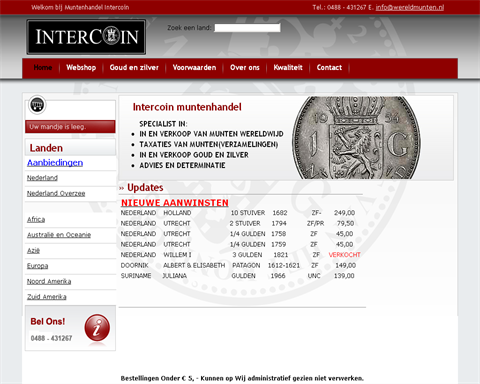Select the UTRECHT 1/4 GULDEN 1758 row
This screenshot has height=384, width=480.
point(238,234)
